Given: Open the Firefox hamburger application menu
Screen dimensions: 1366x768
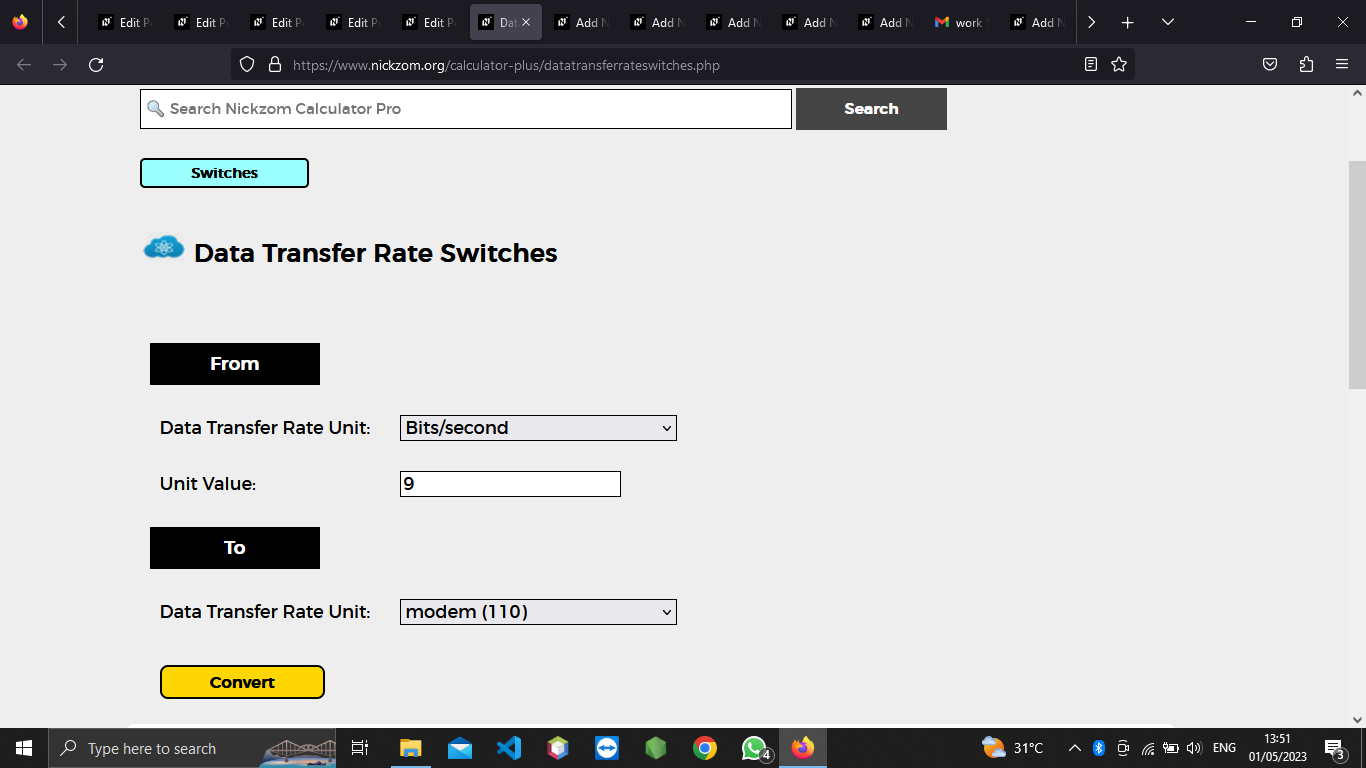Looking at the screenshot, I should (x=1342, y=65).
